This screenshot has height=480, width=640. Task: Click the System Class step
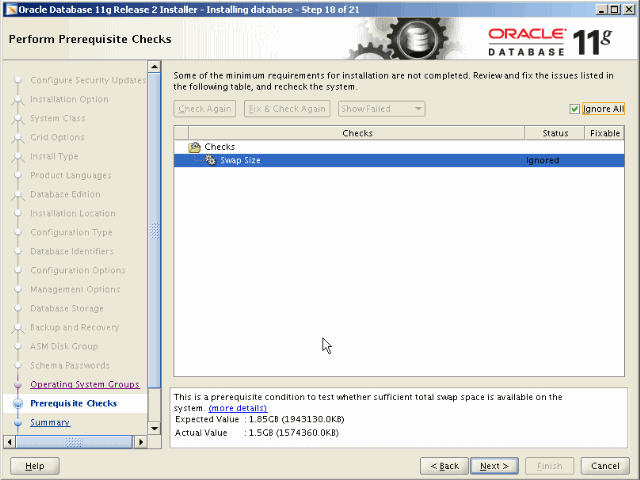coord(58,118)
